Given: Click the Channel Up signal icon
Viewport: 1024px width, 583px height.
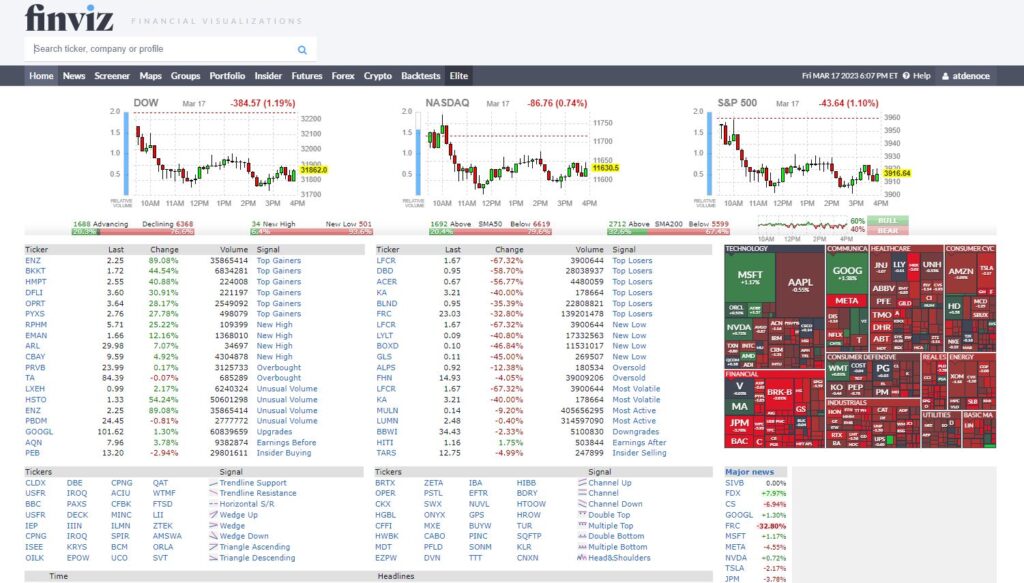Looking at the screenshot, I should [582, 482].
